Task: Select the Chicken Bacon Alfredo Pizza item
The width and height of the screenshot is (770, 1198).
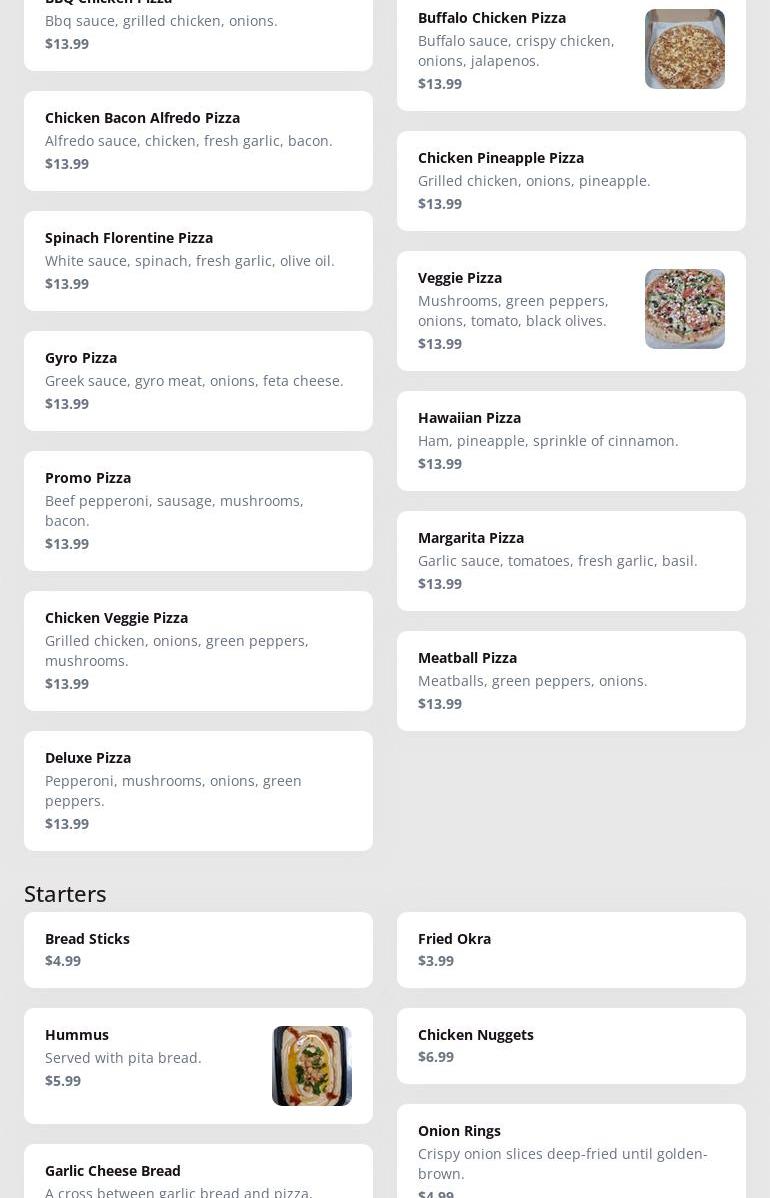Action: pos(198,141)
